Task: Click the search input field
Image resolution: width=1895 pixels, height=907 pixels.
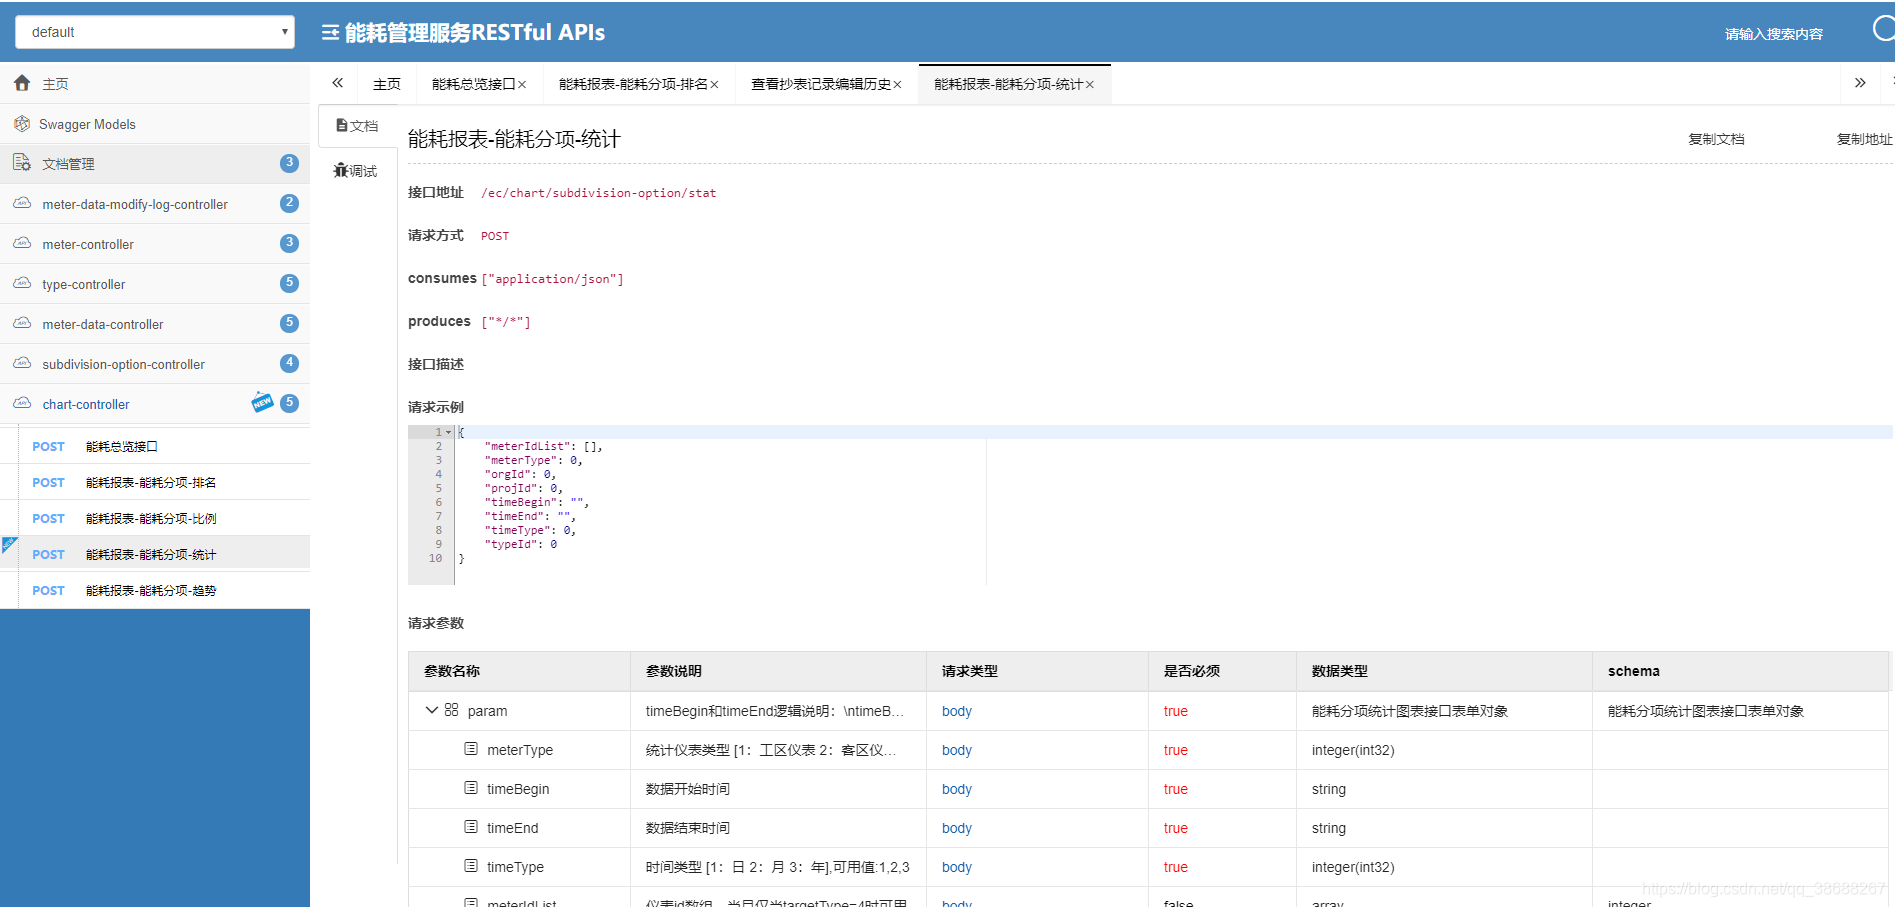Action: (x=1773, y=34)
